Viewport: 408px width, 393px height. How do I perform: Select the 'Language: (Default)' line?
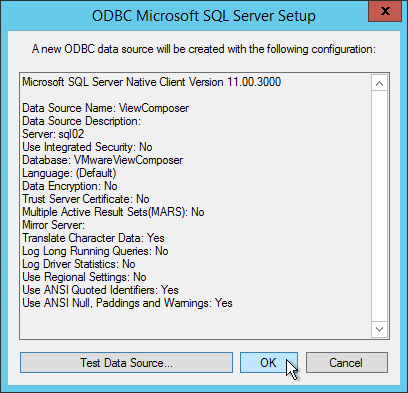[69, 173]
